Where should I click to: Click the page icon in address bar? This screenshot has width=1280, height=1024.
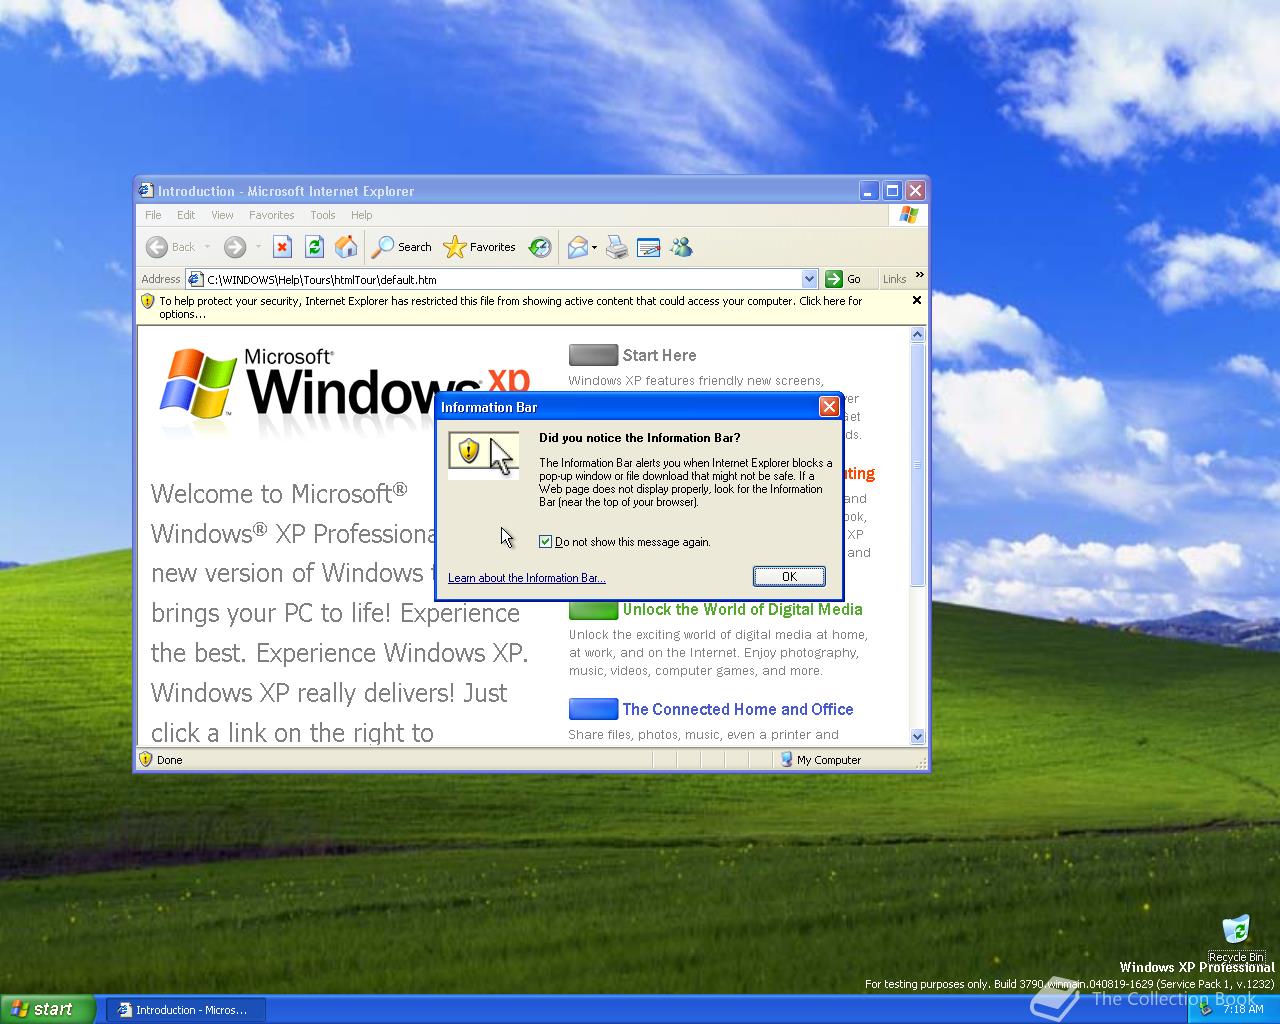pyautogui.click(x=196, y=279)
